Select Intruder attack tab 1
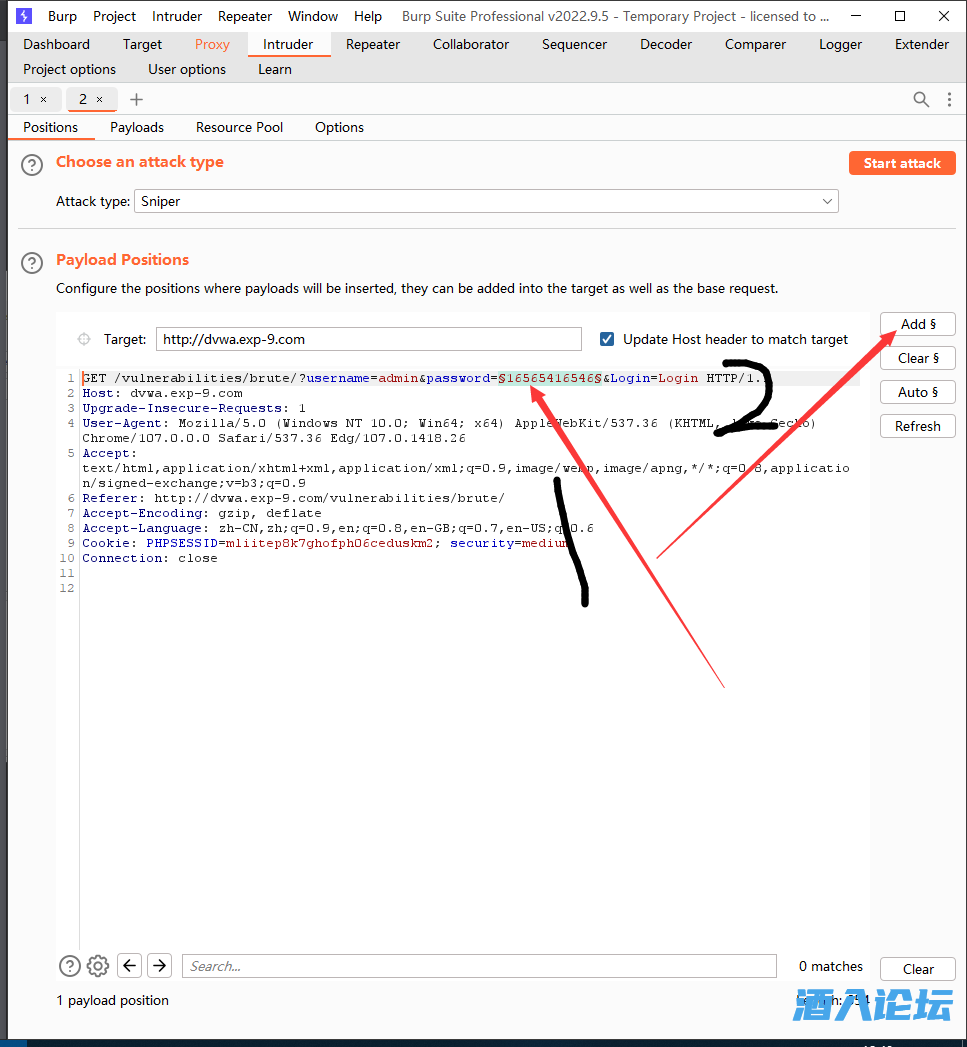This screenshot has height=1047, width=967. coord(27,99)
